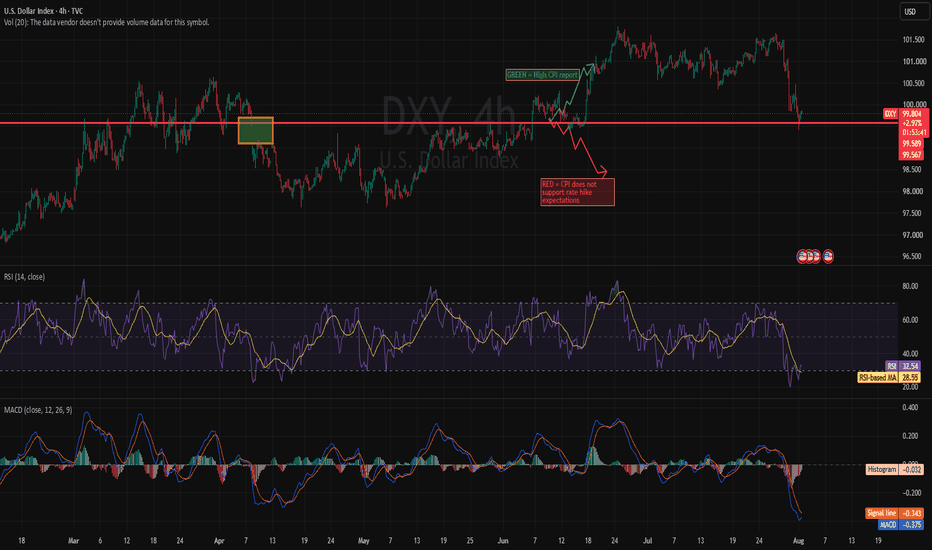The width and height of the screenshot is (932, 550).
Task: Click the isolated US flag economic event icon
Action: click(x=828, y=256)
